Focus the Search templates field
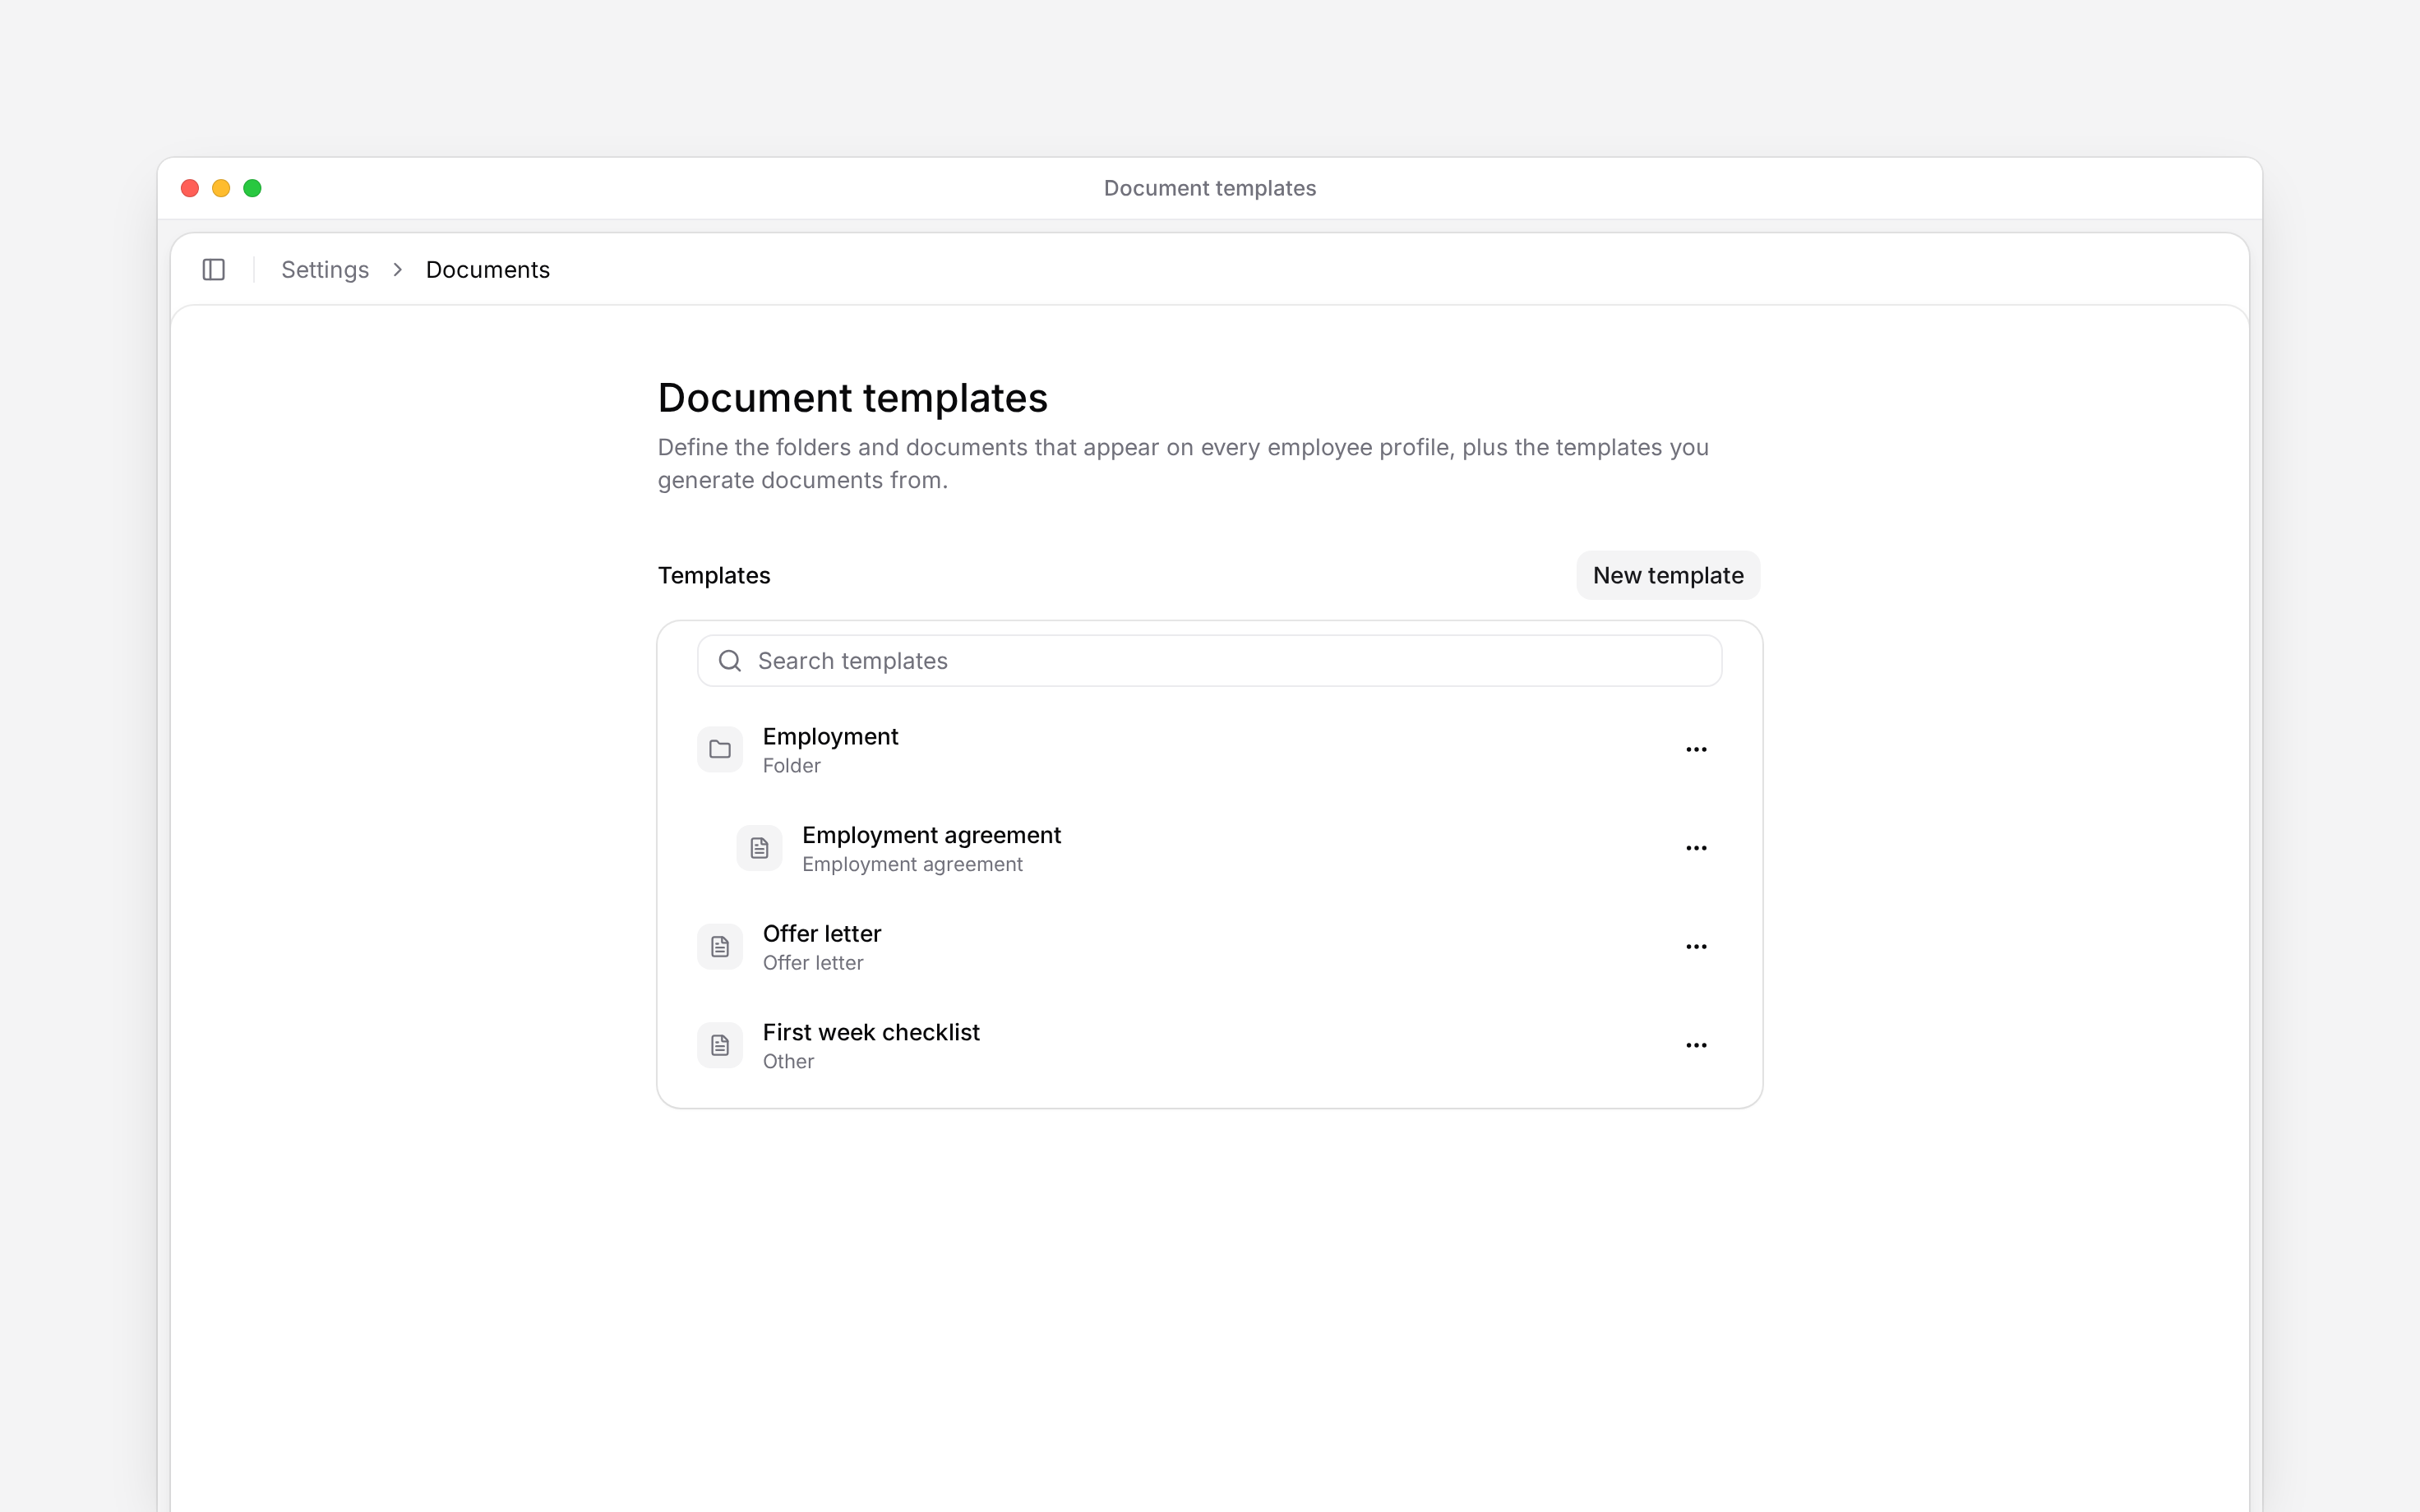The width and height of the screenshot is (2420, 1512). (1209, 661)
